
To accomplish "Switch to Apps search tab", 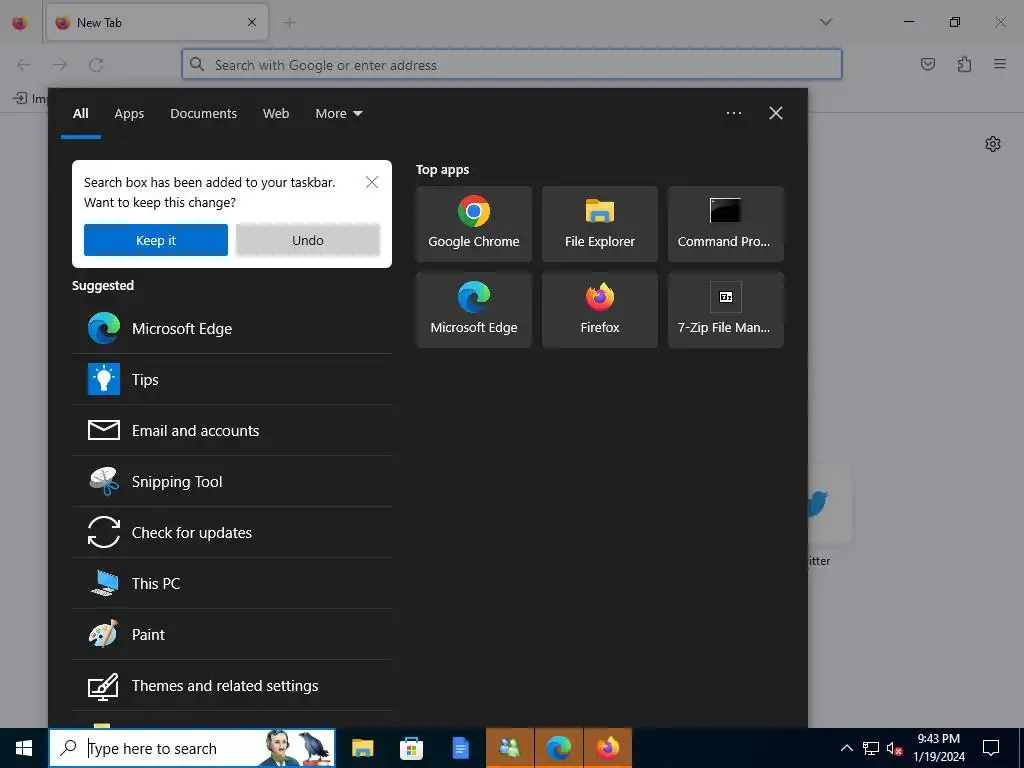I will tap(129, 114).
